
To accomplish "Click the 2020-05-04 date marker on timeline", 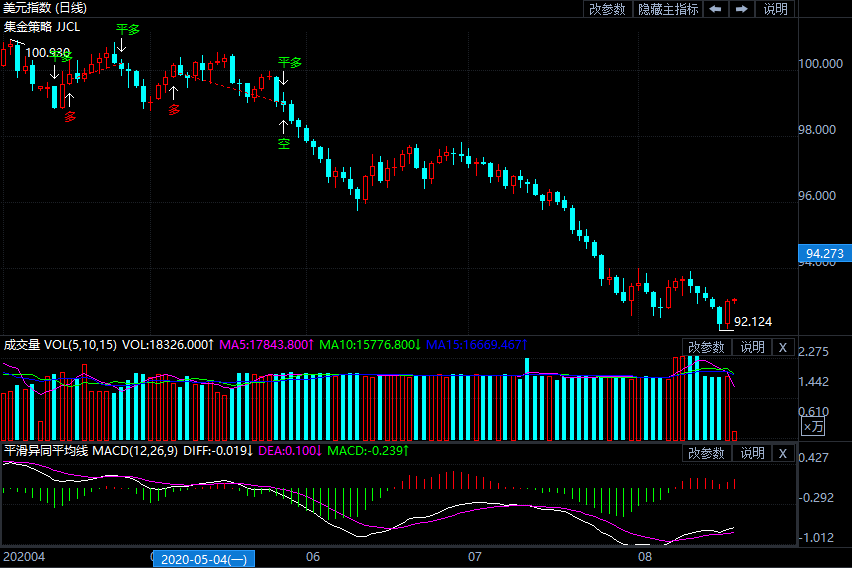I will tap(204, 559).
